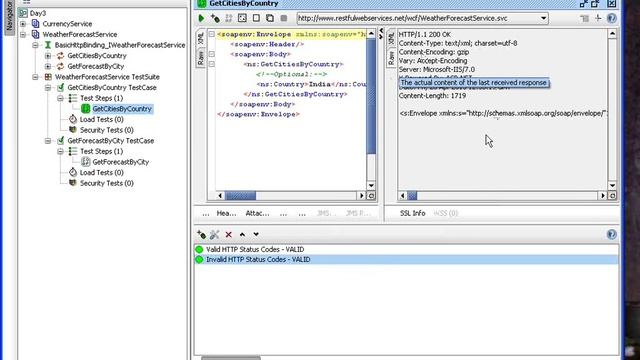Collapse WeatherForecastService TestSuite node
This screenshot has height=360, width=640.
tap(36, 77)
